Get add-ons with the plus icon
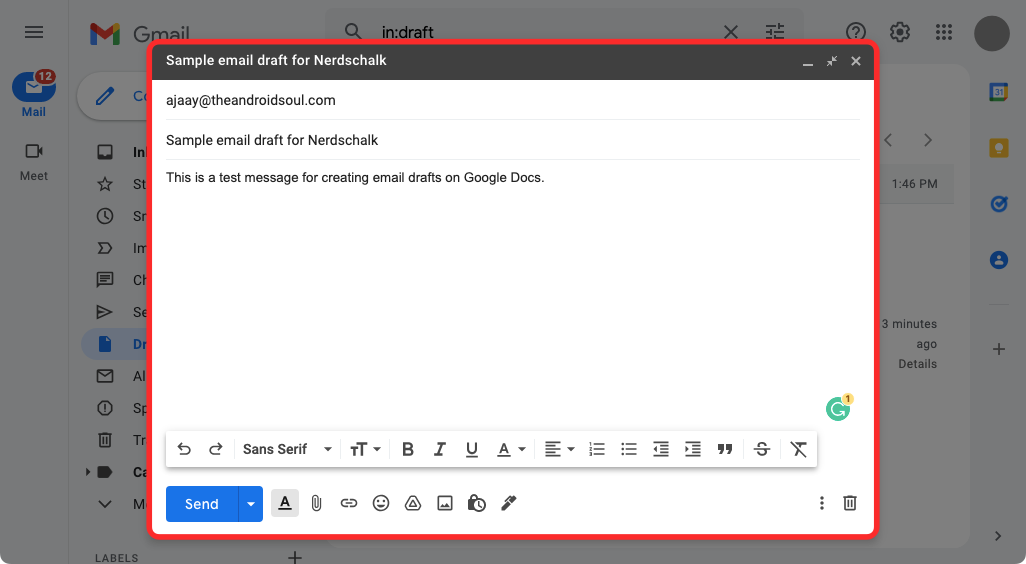Image resolution: width=1026 pixels, height=564 pixels. coord(999,349)
